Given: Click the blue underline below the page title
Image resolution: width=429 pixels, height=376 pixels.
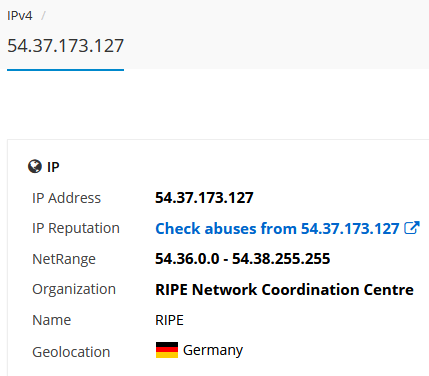Looking at the screenshot, I should 66,70.
